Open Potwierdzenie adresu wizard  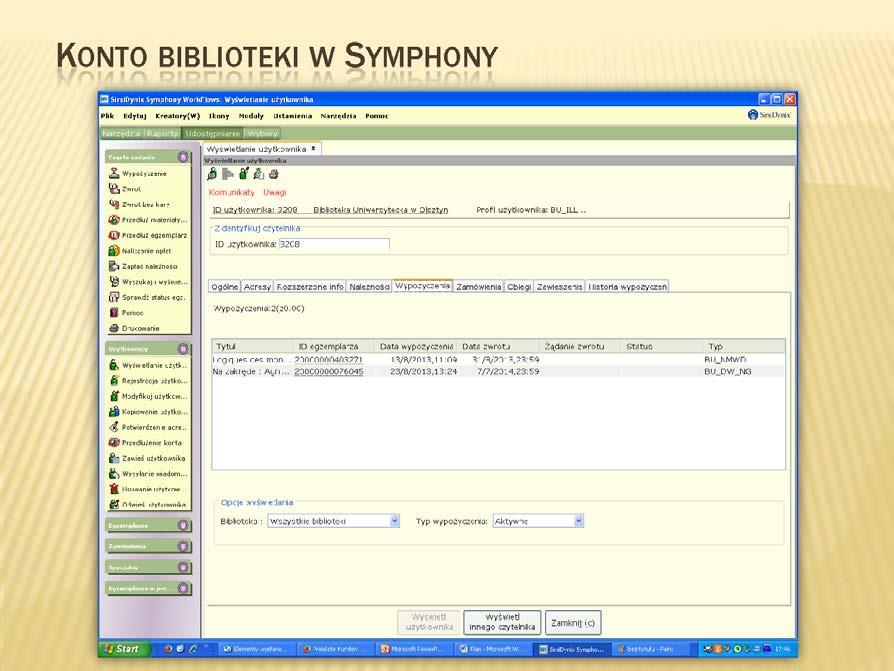coord(148,427)
